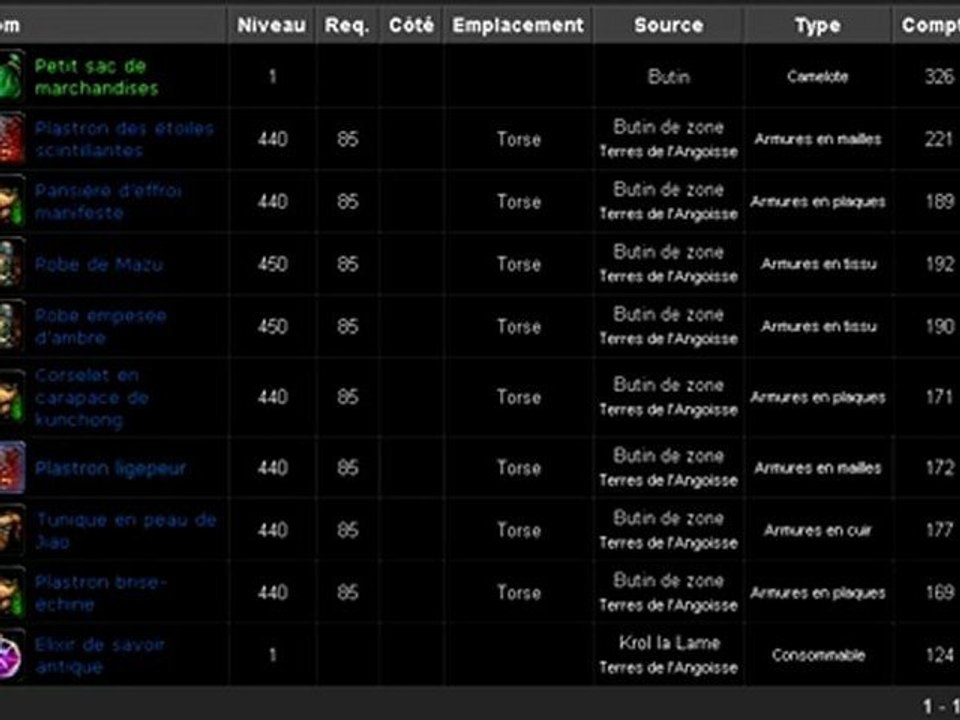Open Petit sac de marchandises item link
This screenshot has height=720, width=960.
tap(96, 77)
